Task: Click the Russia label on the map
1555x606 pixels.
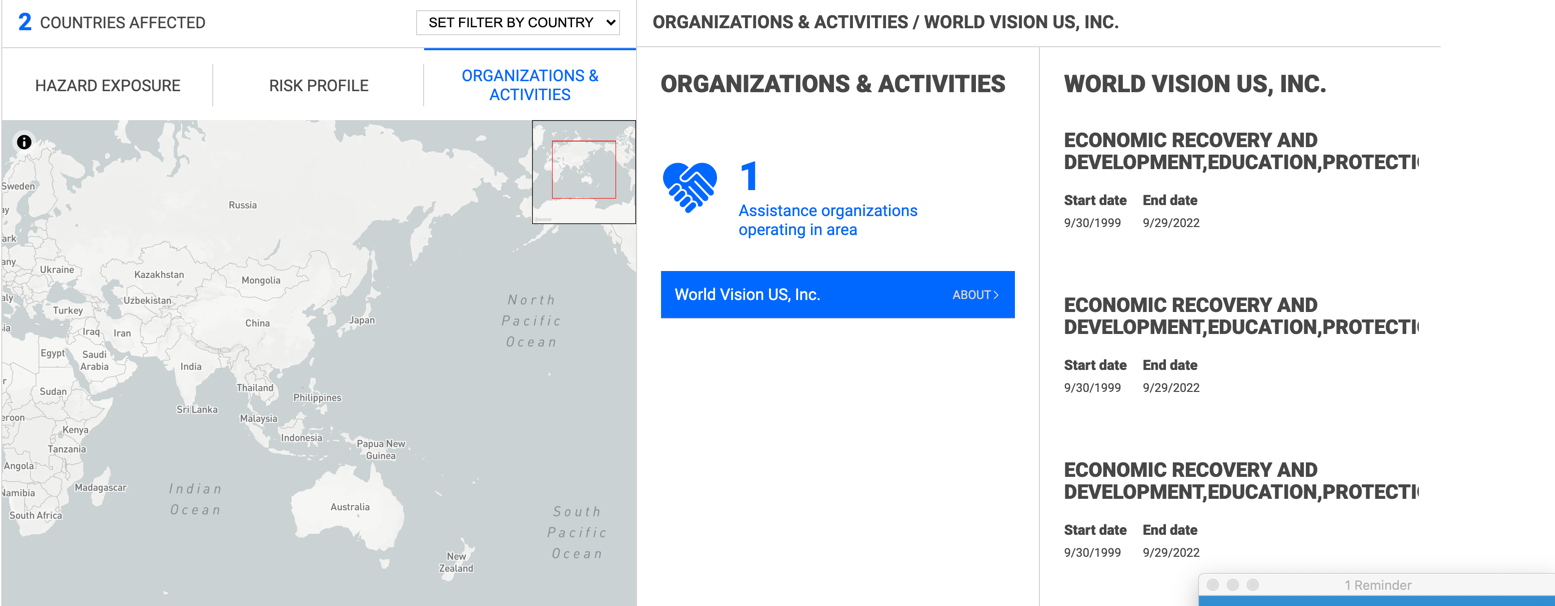Action: (243, 205)
